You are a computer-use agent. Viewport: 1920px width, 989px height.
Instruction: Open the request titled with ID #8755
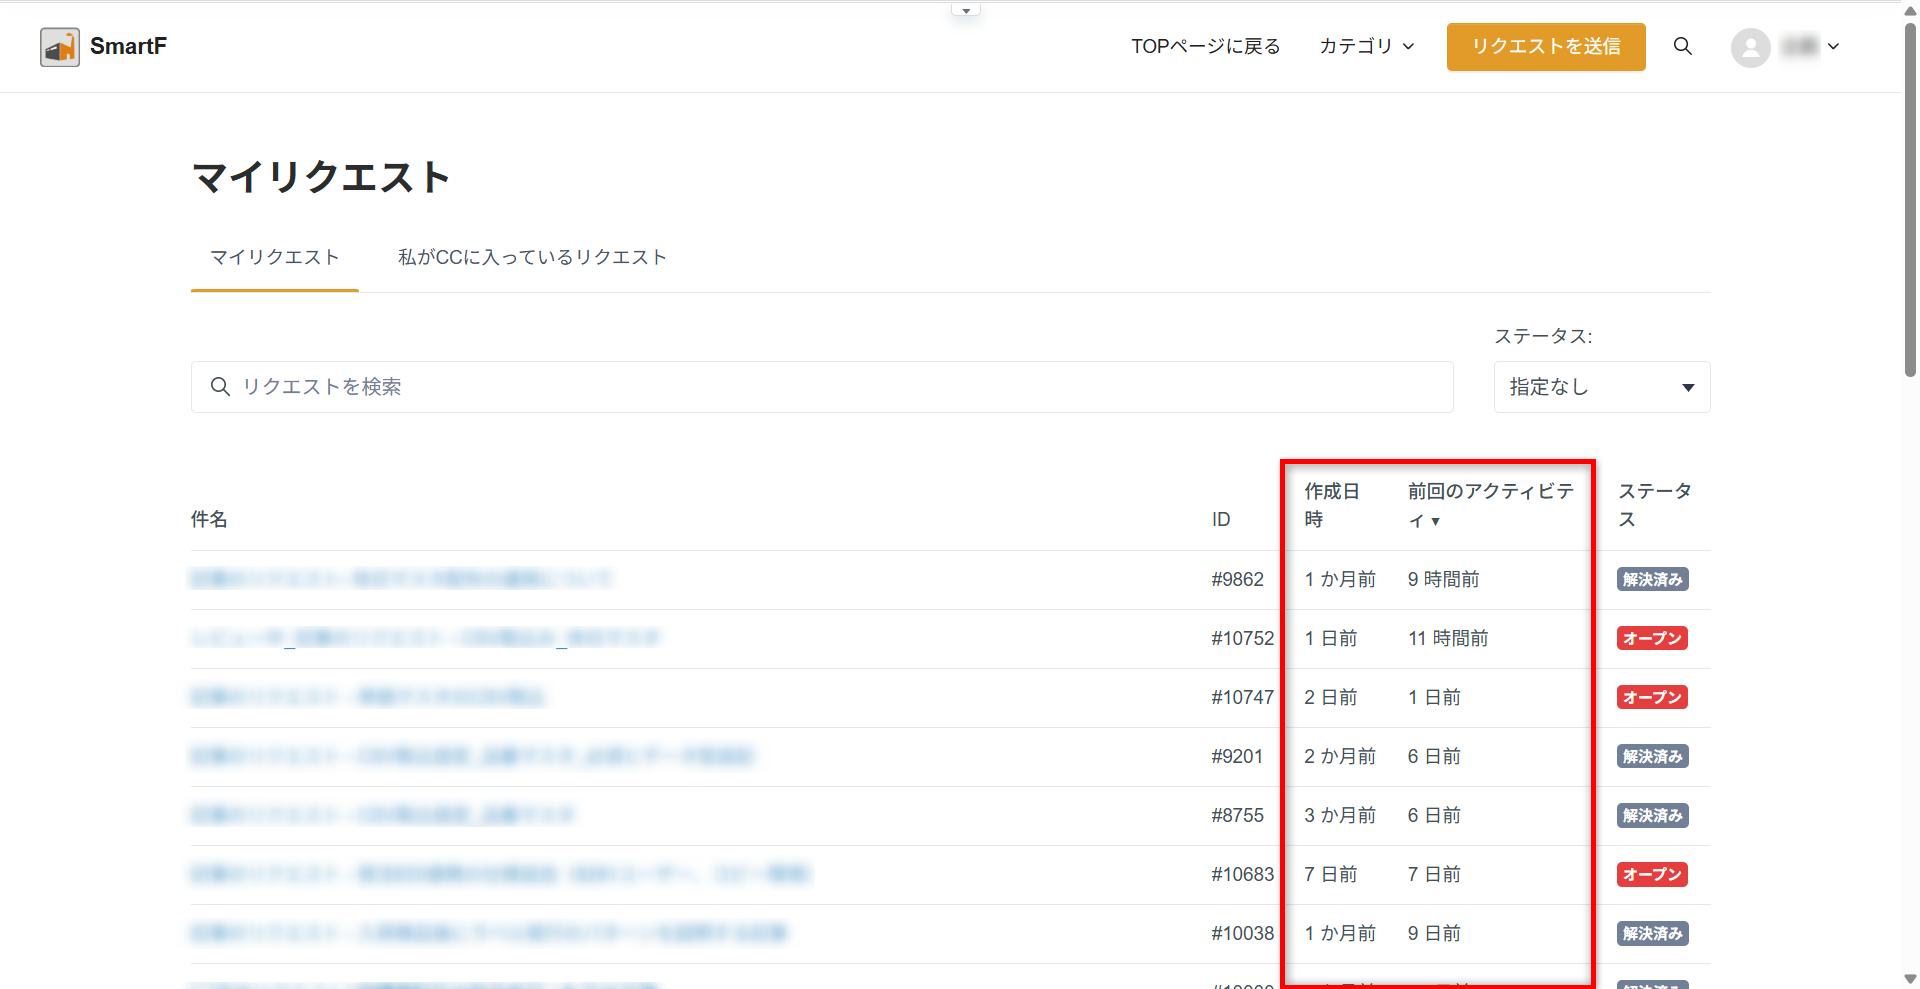point(382,816)
